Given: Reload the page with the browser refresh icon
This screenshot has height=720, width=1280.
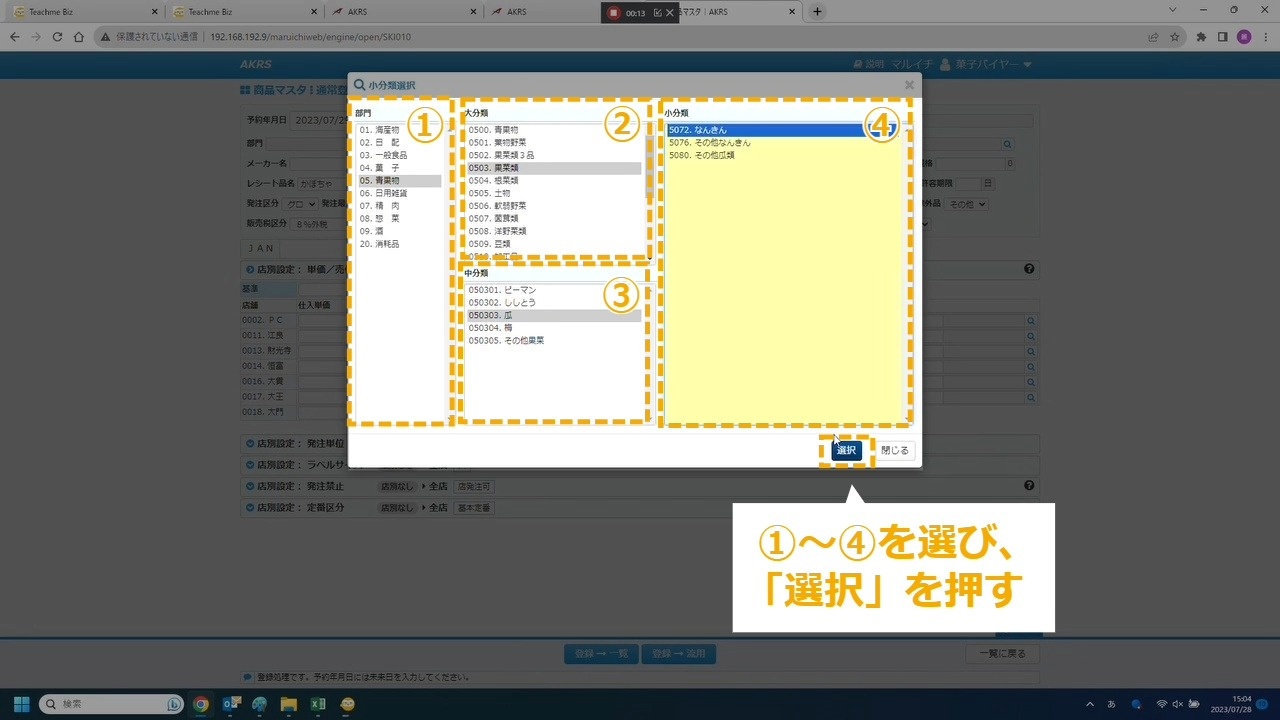Looking at the screenshot, I should pyautogui.click(x=57, y=37).
